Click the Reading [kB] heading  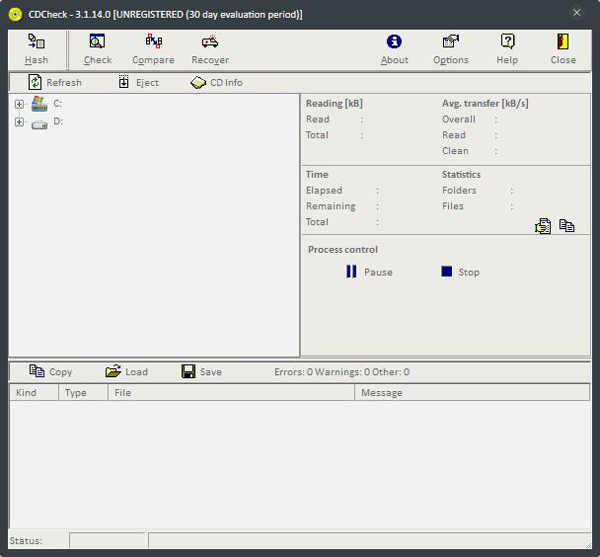334,103
